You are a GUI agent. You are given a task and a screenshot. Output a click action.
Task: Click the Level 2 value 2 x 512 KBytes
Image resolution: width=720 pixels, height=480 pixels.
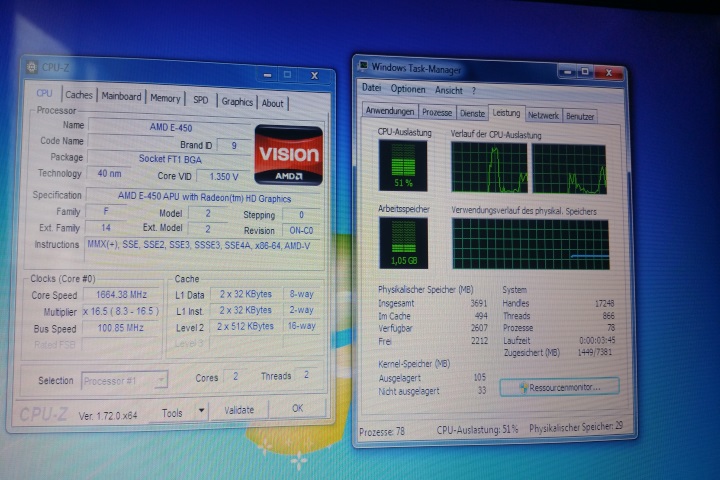[x=245, y=327]
